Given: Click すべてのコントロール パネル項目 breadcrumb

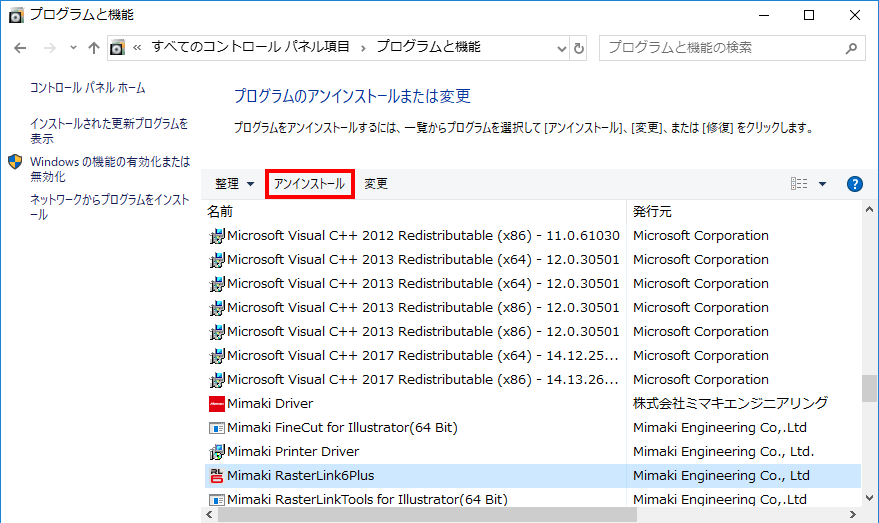Looking at the screenshot, I should point(250,47).
